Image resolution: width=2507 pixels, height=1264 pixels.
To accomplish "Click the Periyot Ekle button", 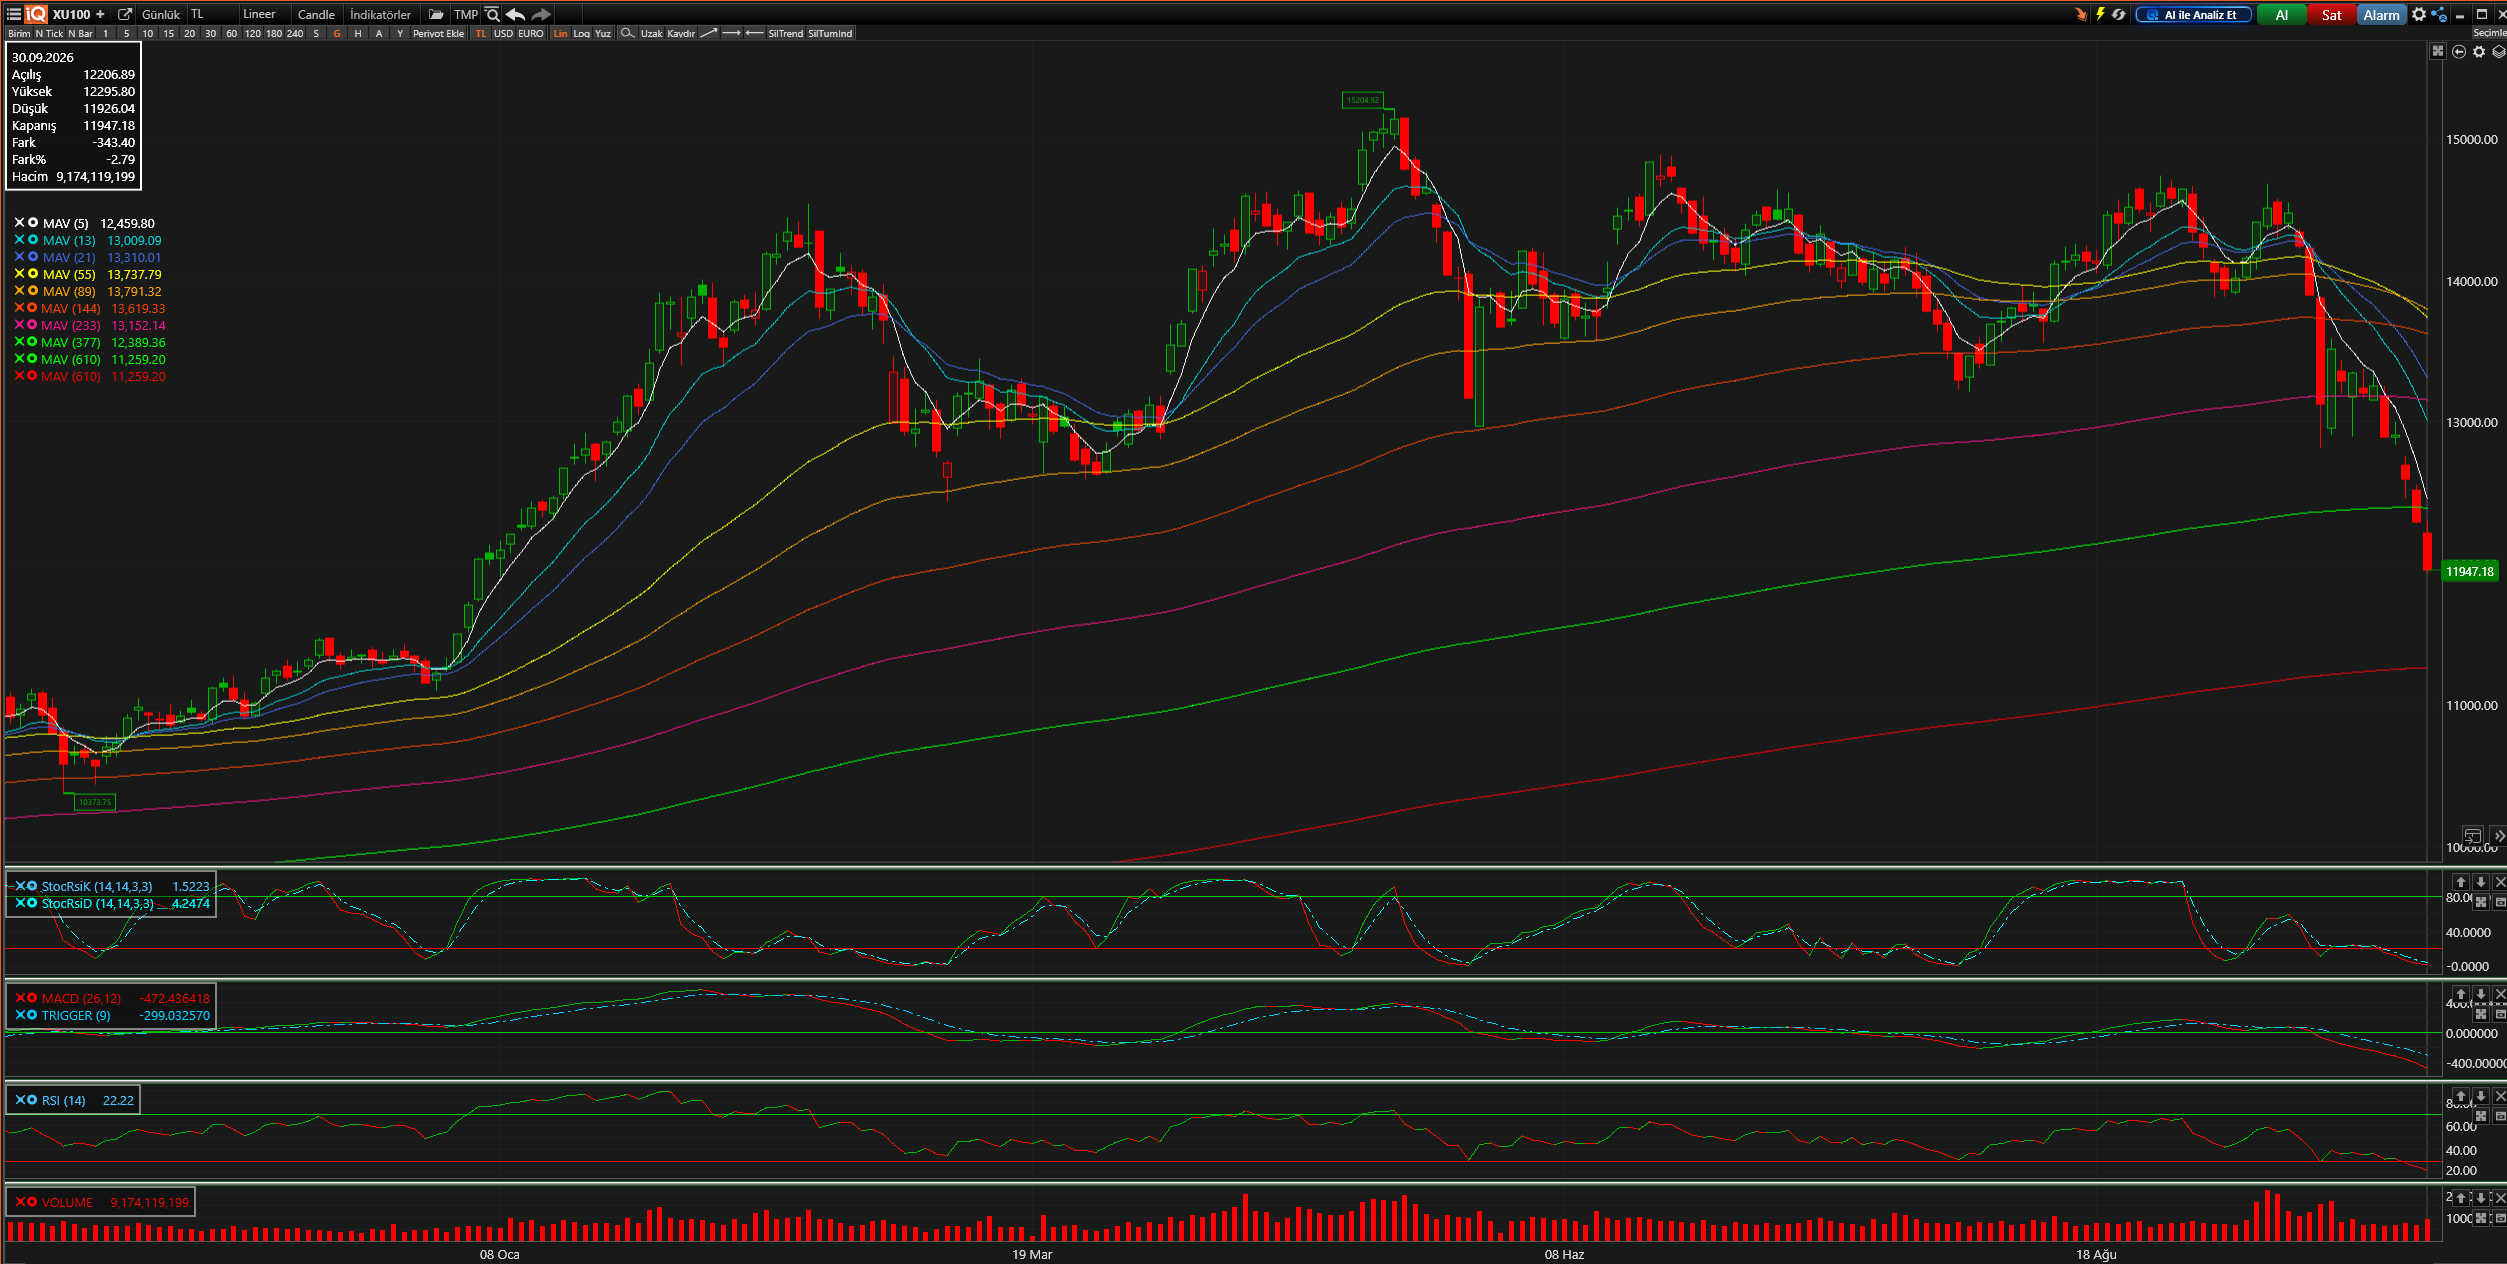I will 438,33.
